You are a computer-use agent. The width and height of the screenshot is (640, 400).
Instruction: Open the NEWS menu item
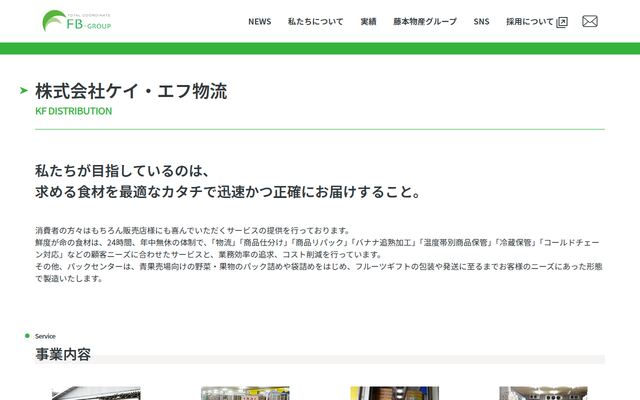click(x=260, y=22)
